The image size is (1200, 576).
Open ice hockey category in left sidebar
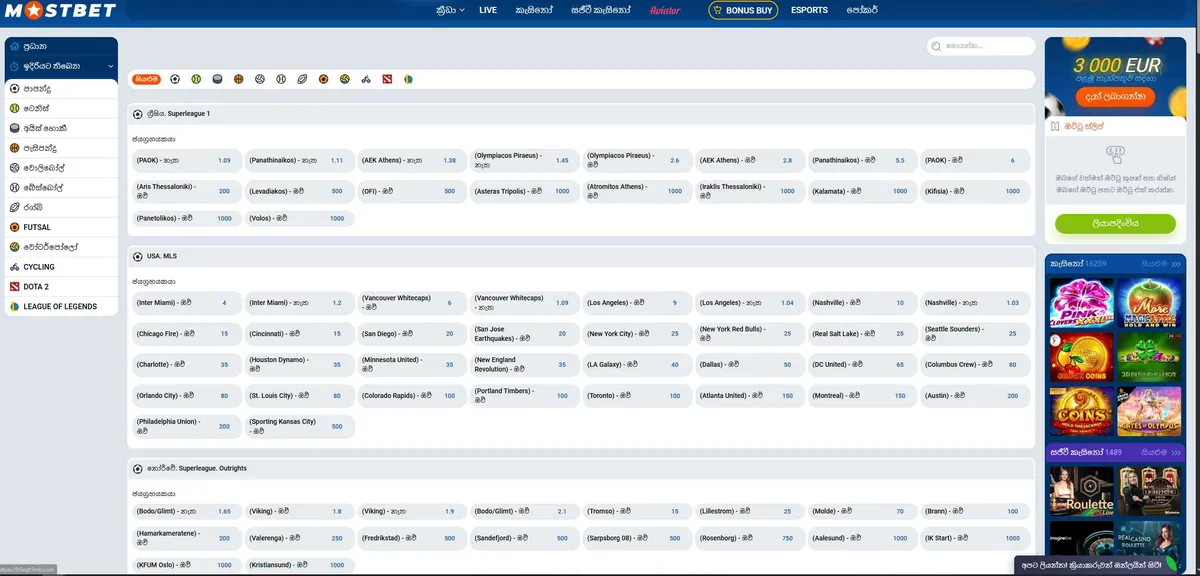[x=61, y=129]
